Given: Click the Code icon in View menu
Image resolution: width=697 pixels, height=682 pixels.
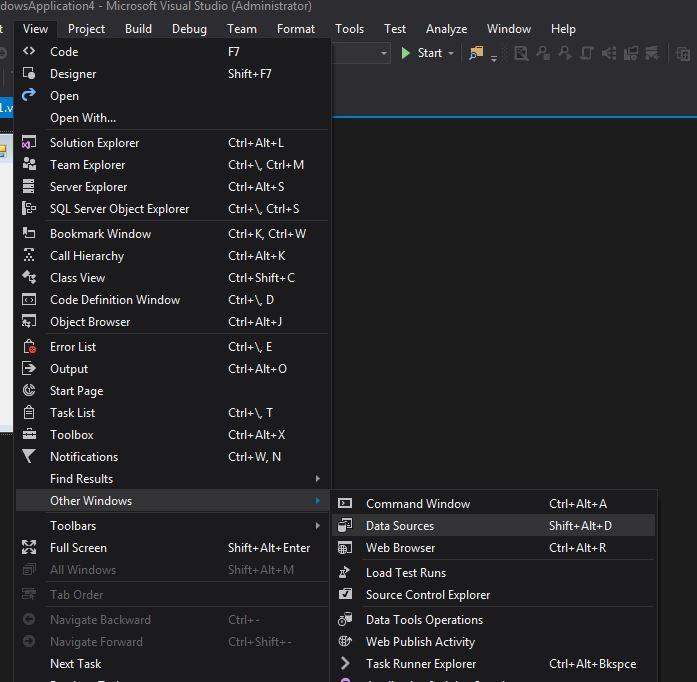Looking at the screenshot, I should point(29,51).
